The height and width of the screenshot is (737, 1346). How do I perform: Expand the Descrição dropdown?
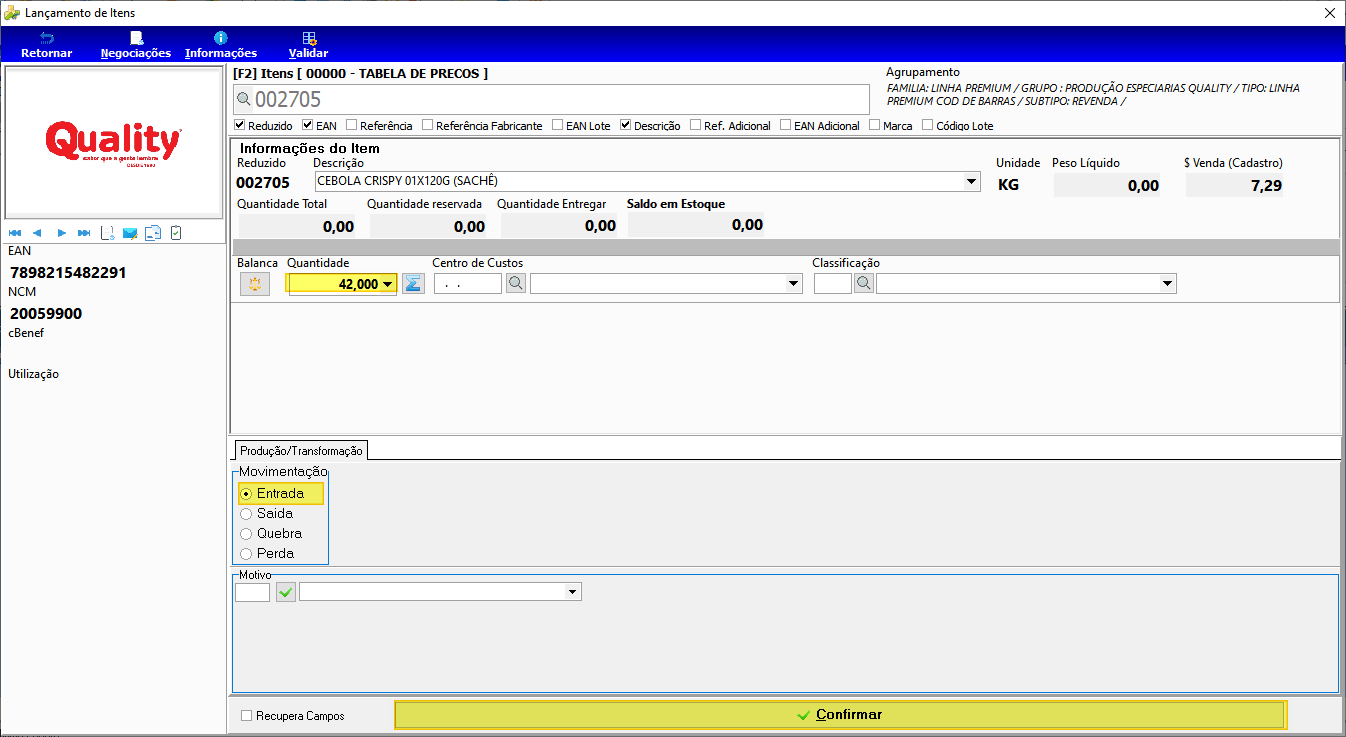[972, 182]
